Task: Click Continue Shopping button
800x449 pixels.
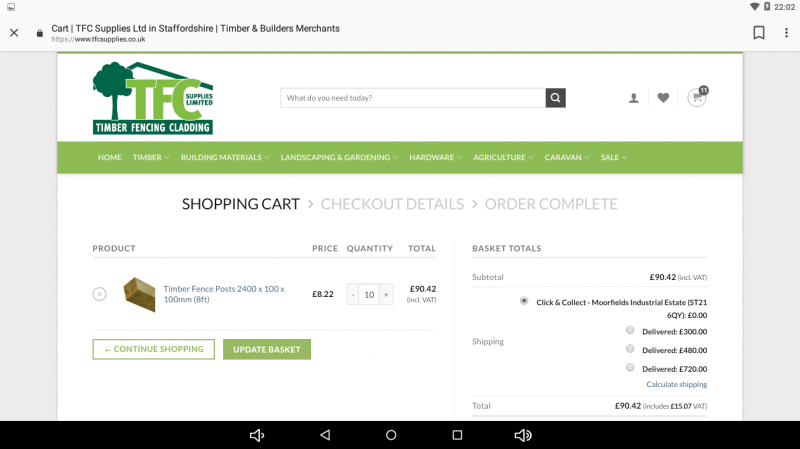Action: [x=153, y=349]
